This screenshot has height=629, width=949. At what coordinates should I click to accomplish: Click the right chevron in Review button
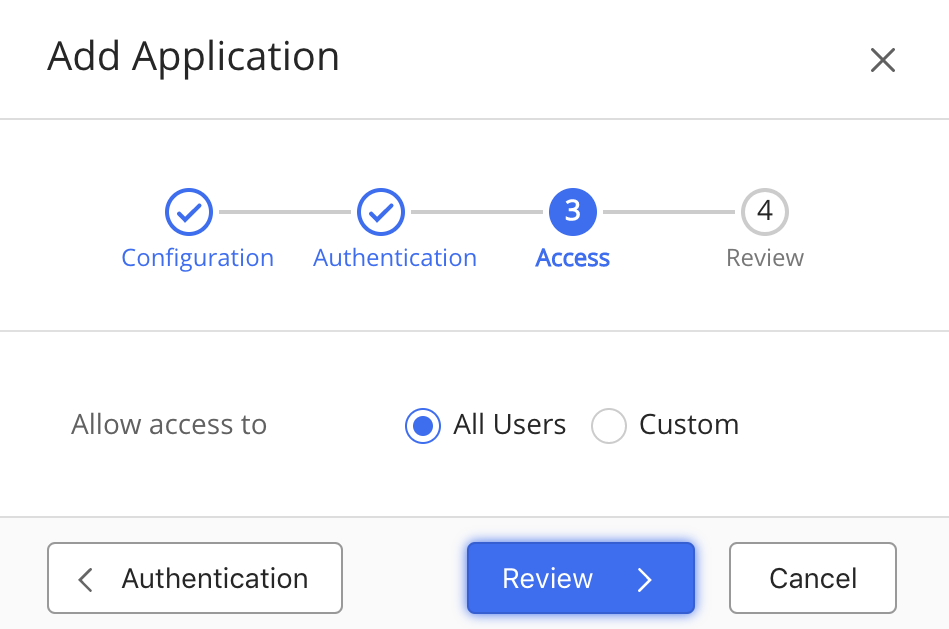point(645,579)
